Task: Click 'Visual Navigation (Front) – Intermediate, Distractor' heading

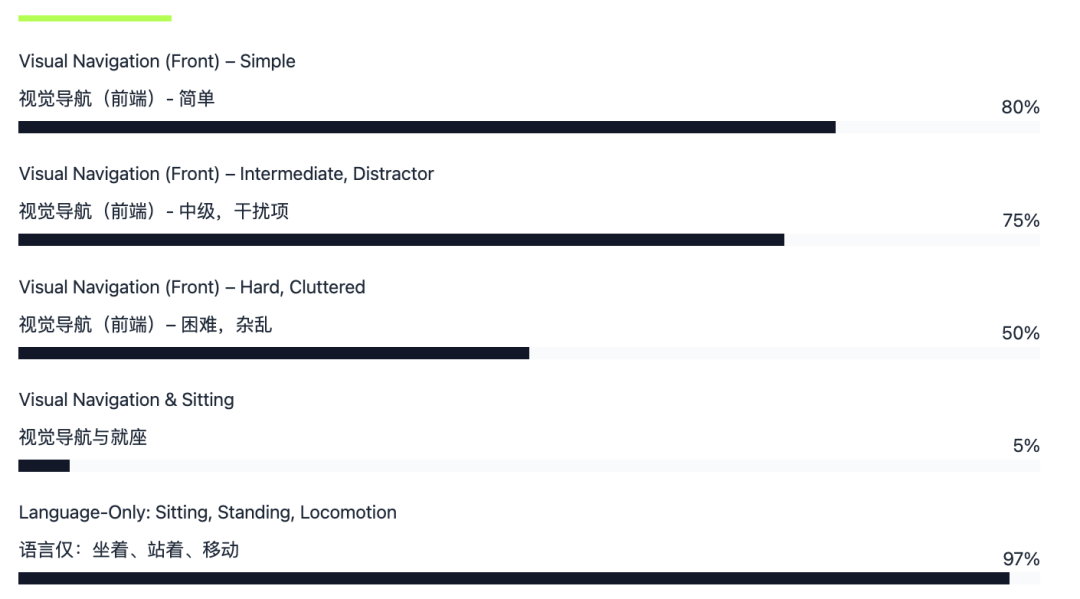Action: click(x=226, y=174)
